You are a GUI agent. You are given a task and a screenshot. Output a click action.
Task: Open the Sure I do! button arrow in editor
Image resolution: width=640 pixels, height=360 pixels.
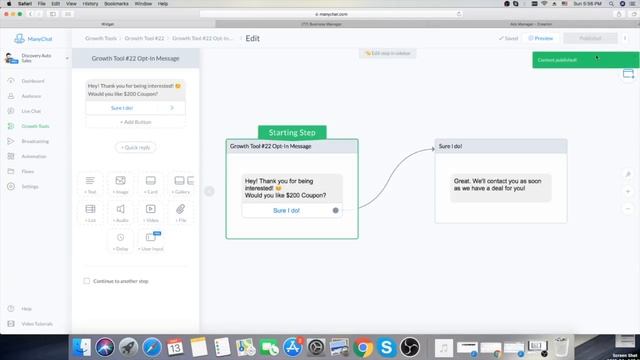click(172, 108)
